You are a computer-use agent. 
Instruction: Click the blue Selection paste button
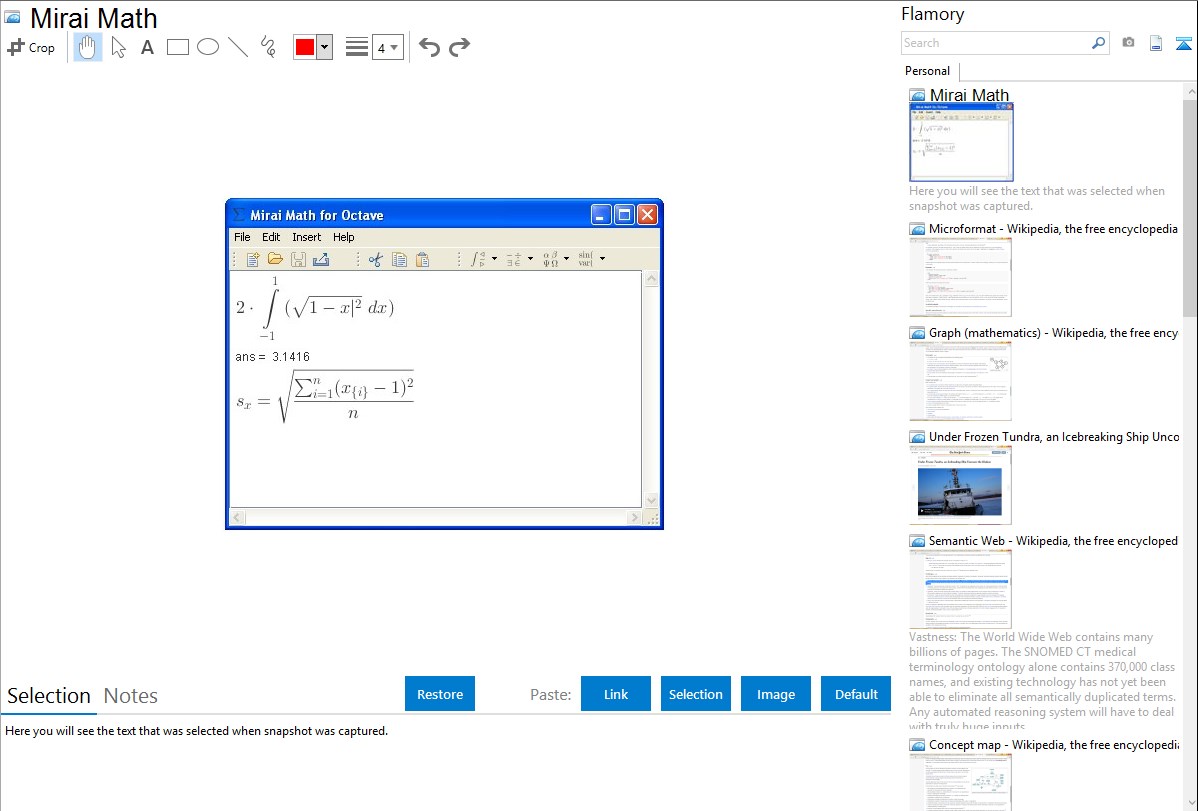(x=695, y=694)
